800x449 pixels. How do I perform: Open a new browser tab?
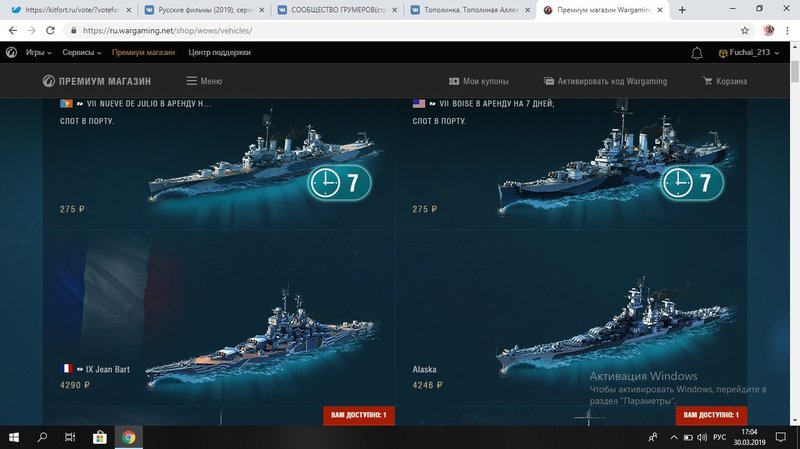682,10
